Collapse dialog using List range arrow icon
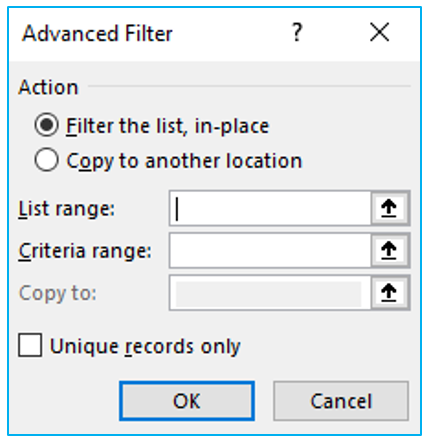This screenshot has height=444, width=429. point(389,209)
